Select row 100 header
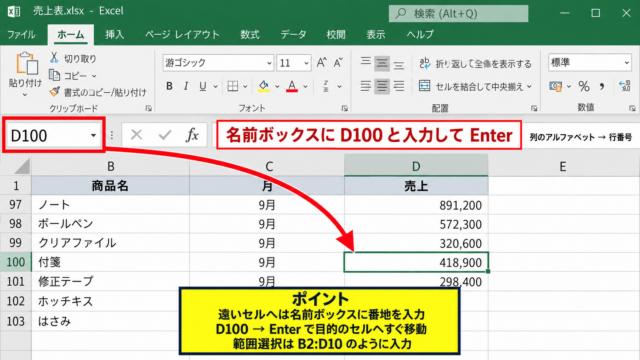The image size is (640, 360). tap(16, 262)
